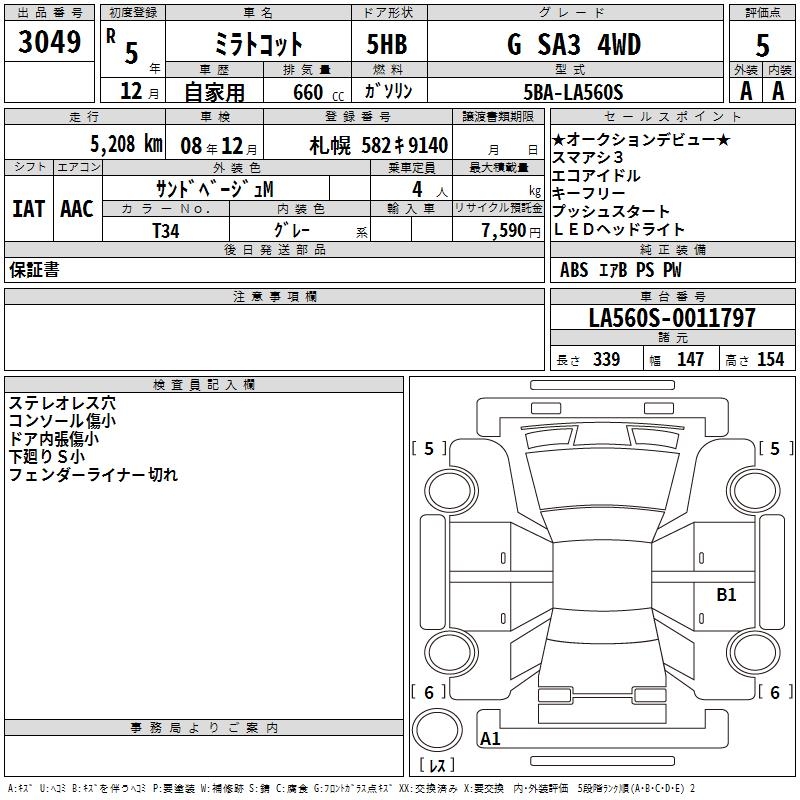Click equipment list ABS エアB PS PW
The width and height of the screenshot is (800, 800).
click(x=620, y=269)
